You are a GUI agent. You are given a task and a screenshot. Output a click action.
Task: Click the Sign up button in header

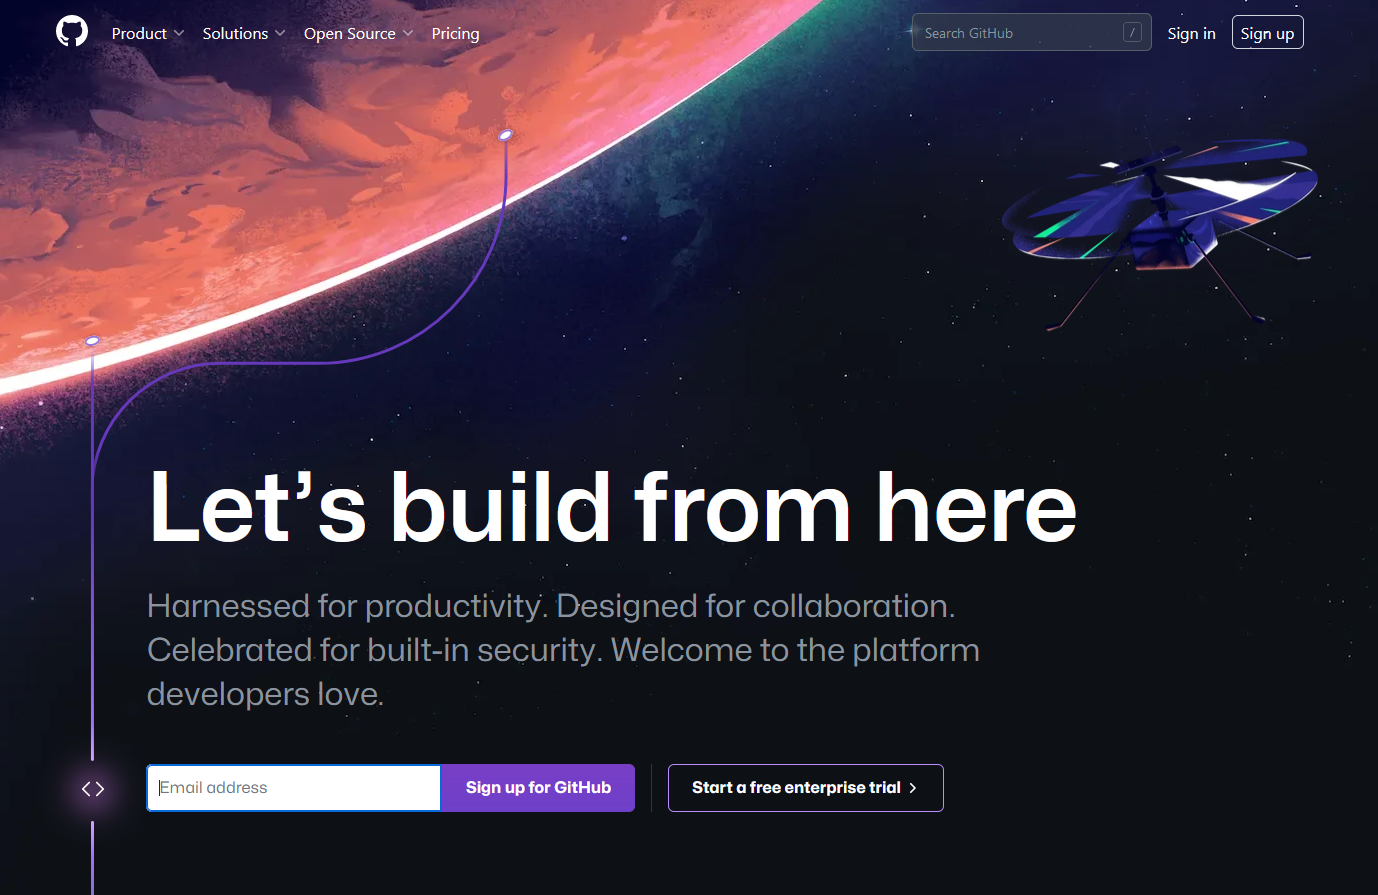(1267, 33)
